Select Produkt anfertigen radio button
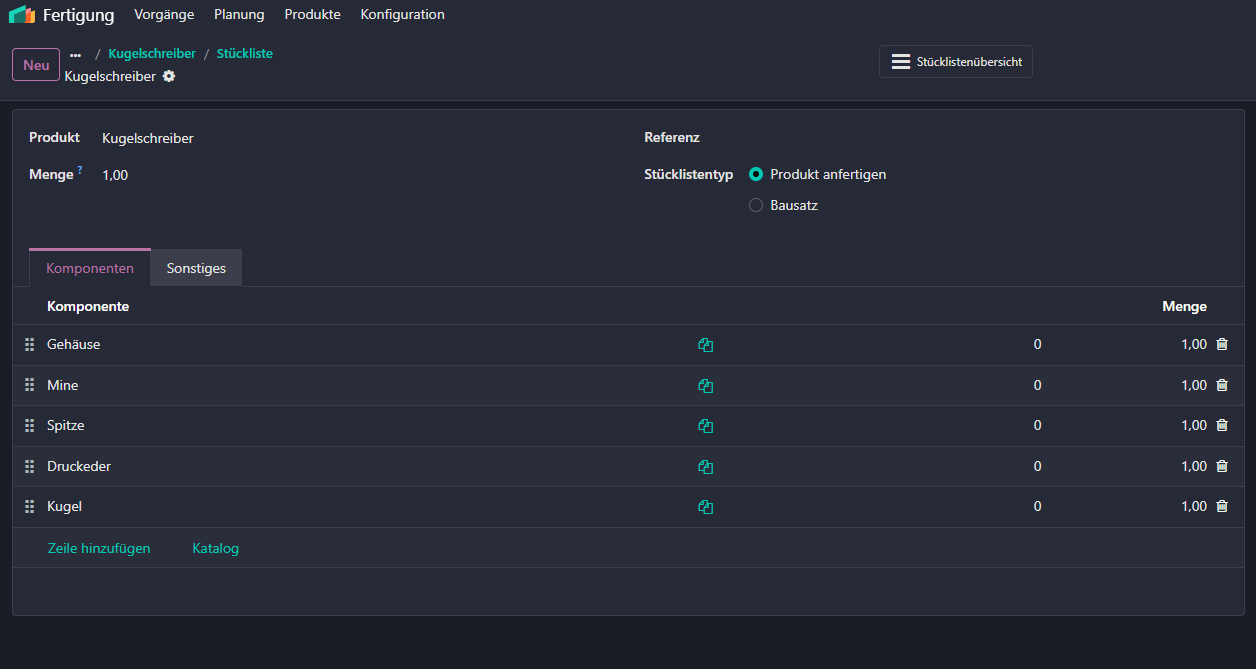Screen dimensions: 1256x669 [x=756, y=174]
